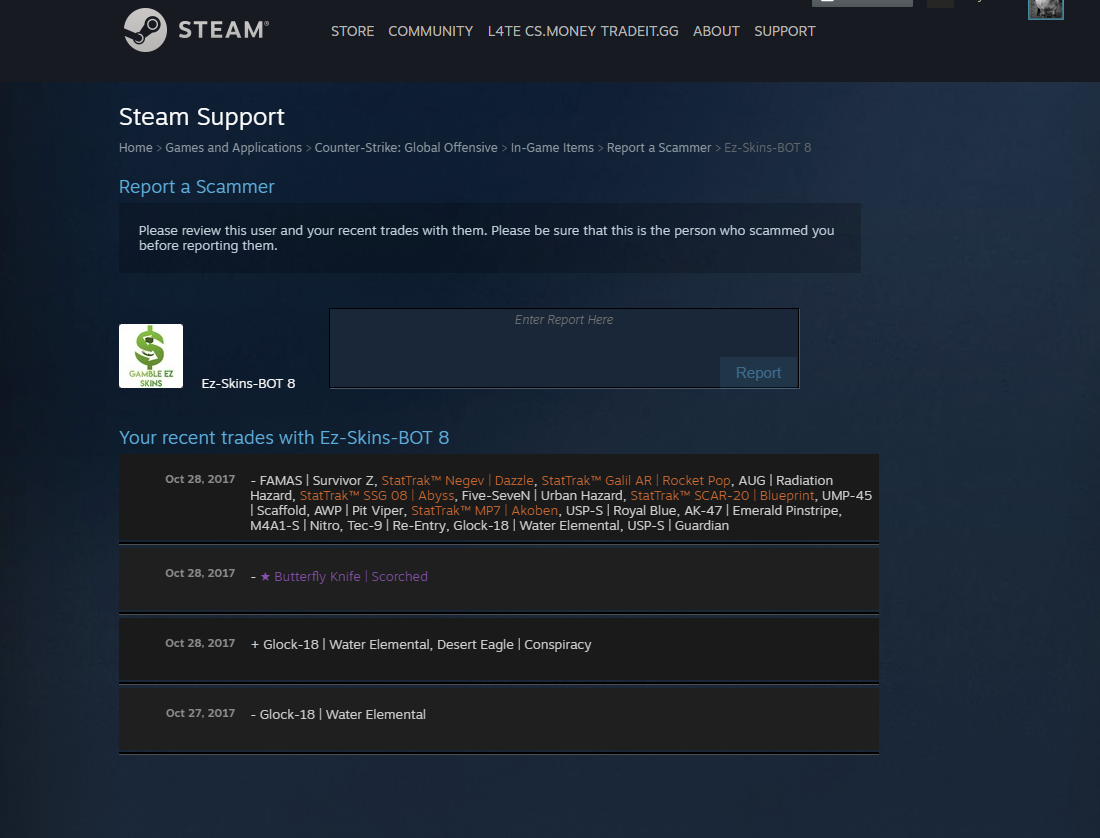The height and width of the screenshot is (838, 1100).
Task: Click the Oct 27, 2017 Glock-18 trade row
Action: (x=499, y=719)
